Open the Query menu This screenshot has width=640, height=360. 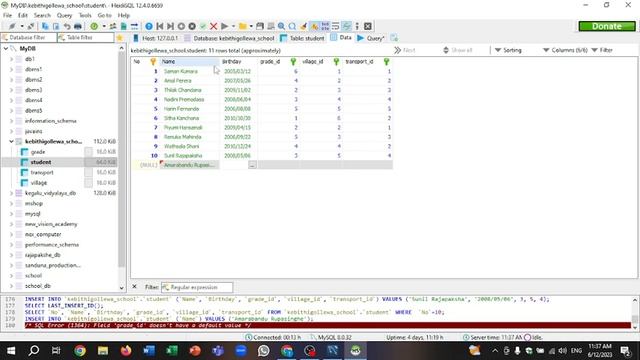64,15
